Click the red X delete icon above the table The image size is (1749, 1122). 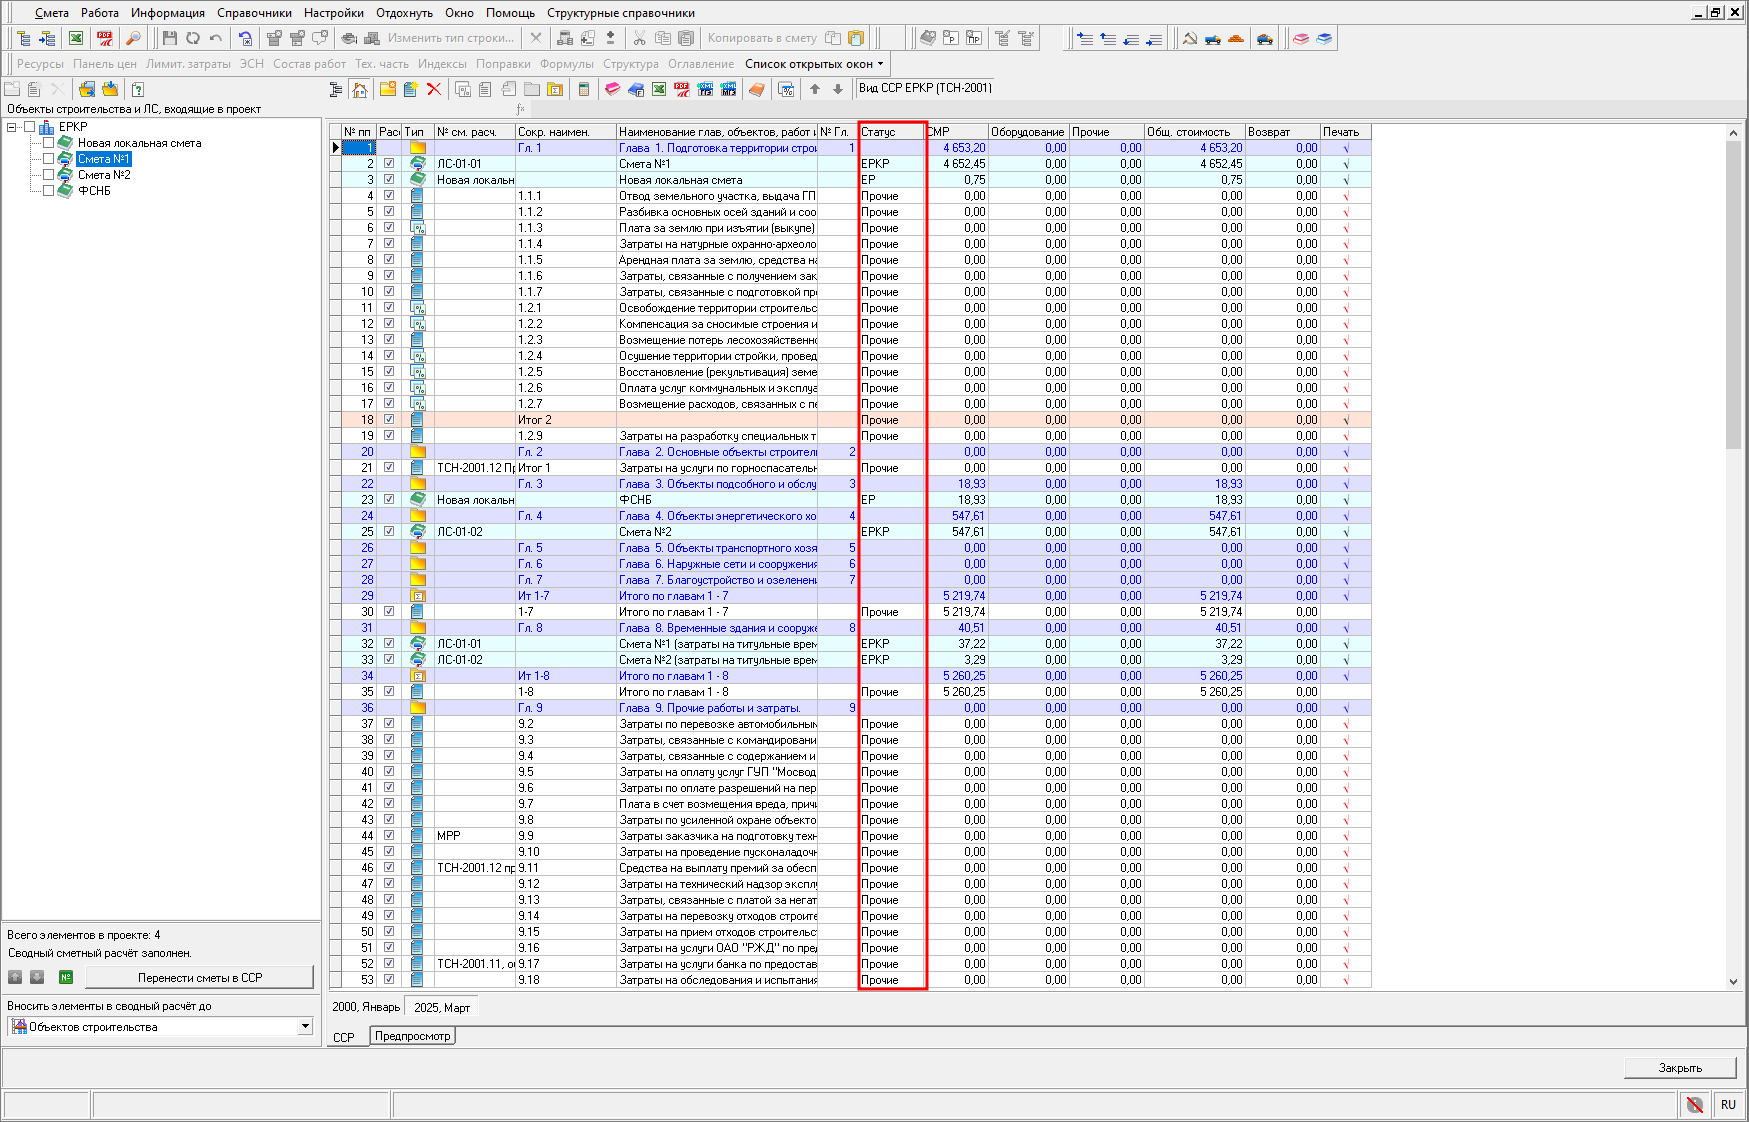click(434, 89)
